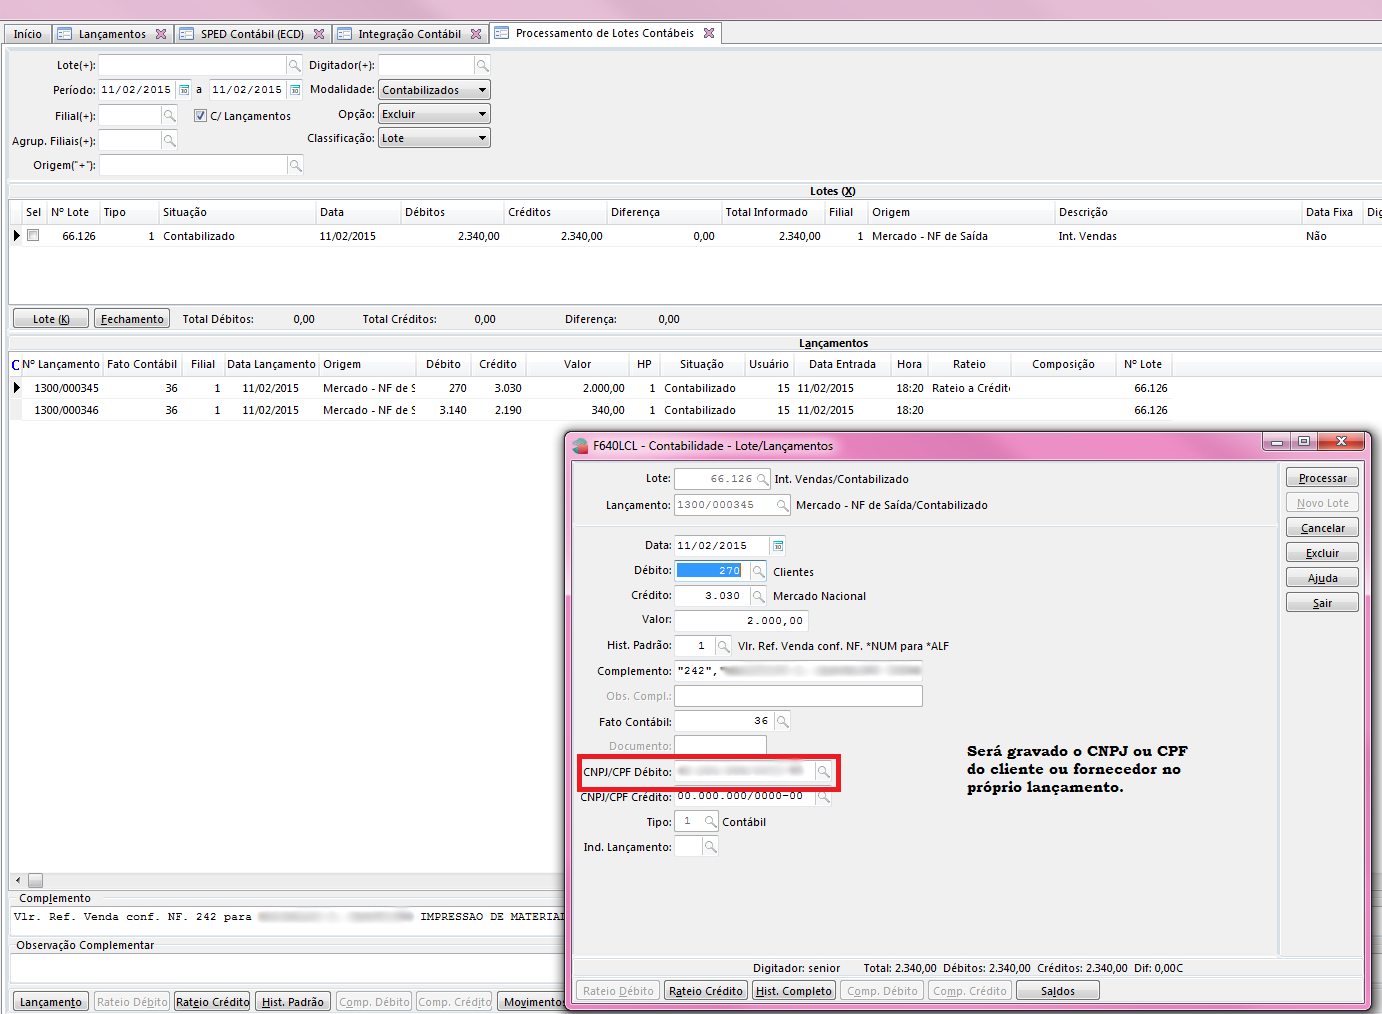Toggle C/ Lançamentos checkbox
1382x1014 pixels.
click(200, 116)
